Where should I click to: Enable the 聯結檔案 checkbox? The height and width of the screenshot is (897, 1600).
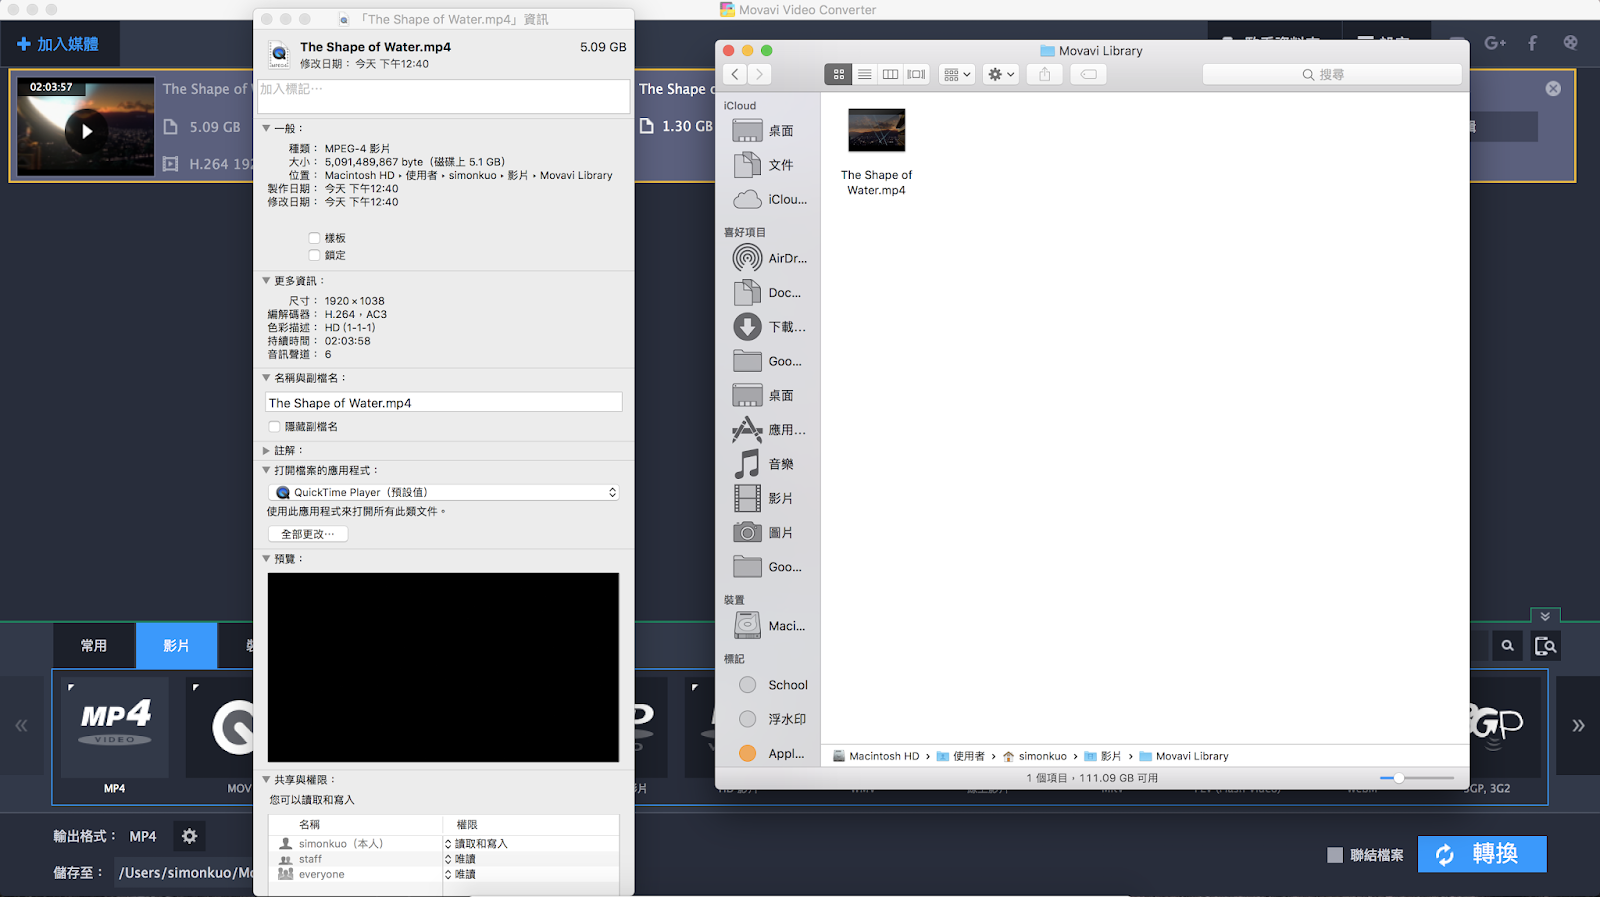point(1335,855)
